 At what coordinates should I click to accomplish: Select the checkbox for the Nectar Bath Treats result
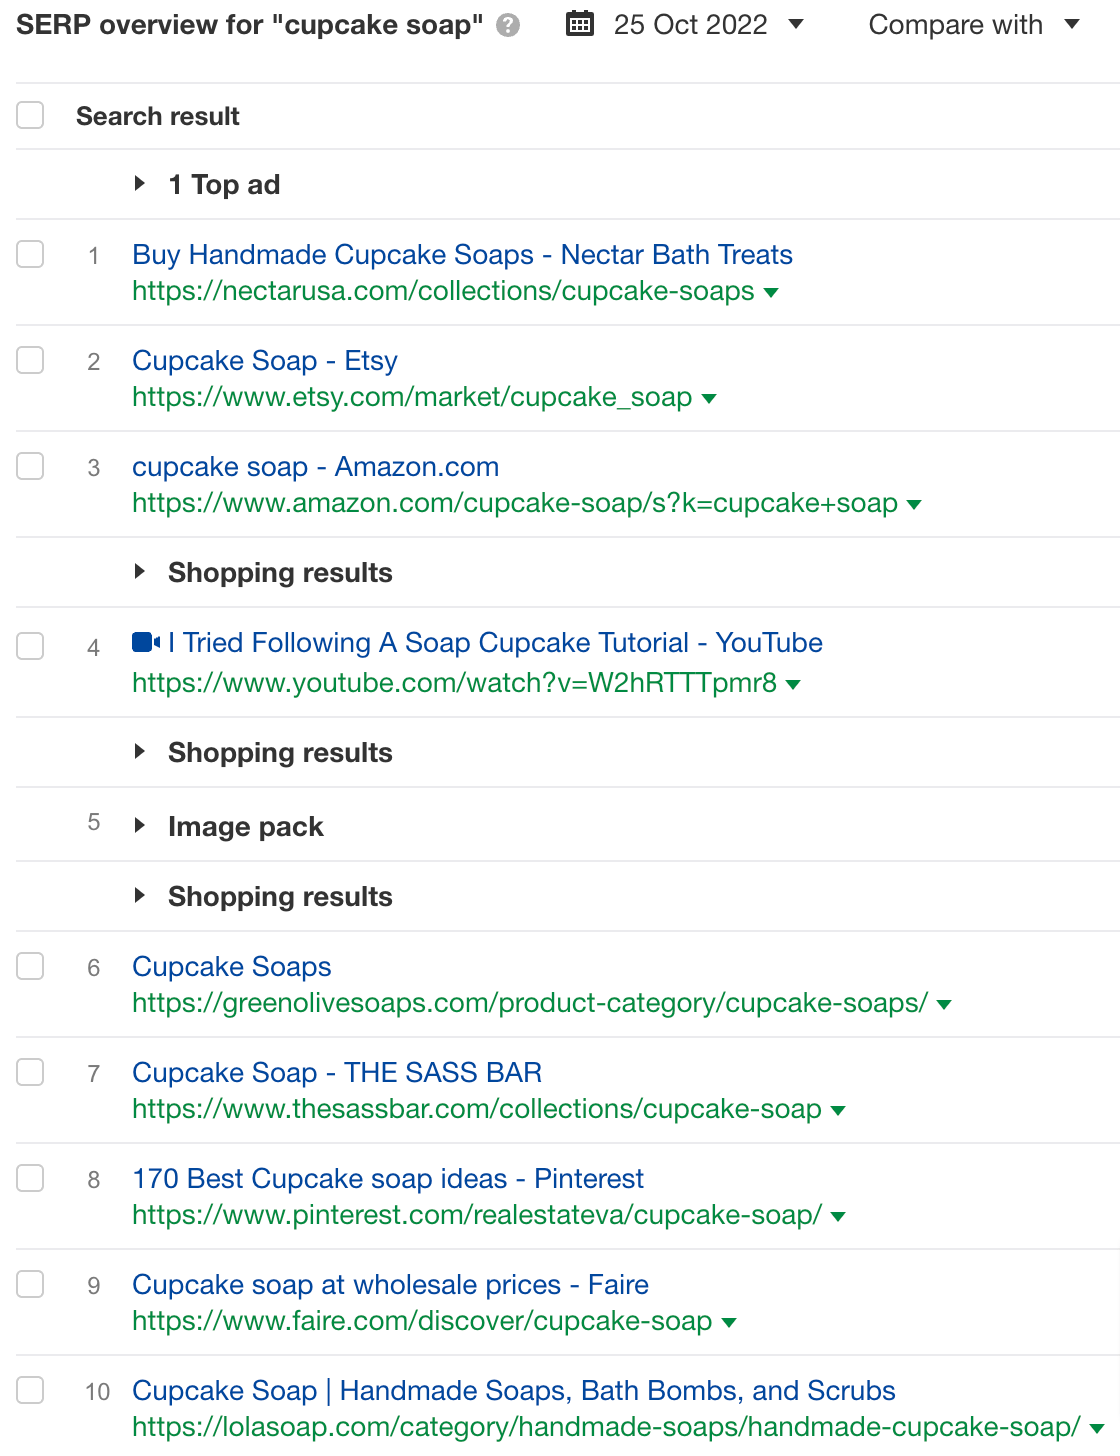30,254
